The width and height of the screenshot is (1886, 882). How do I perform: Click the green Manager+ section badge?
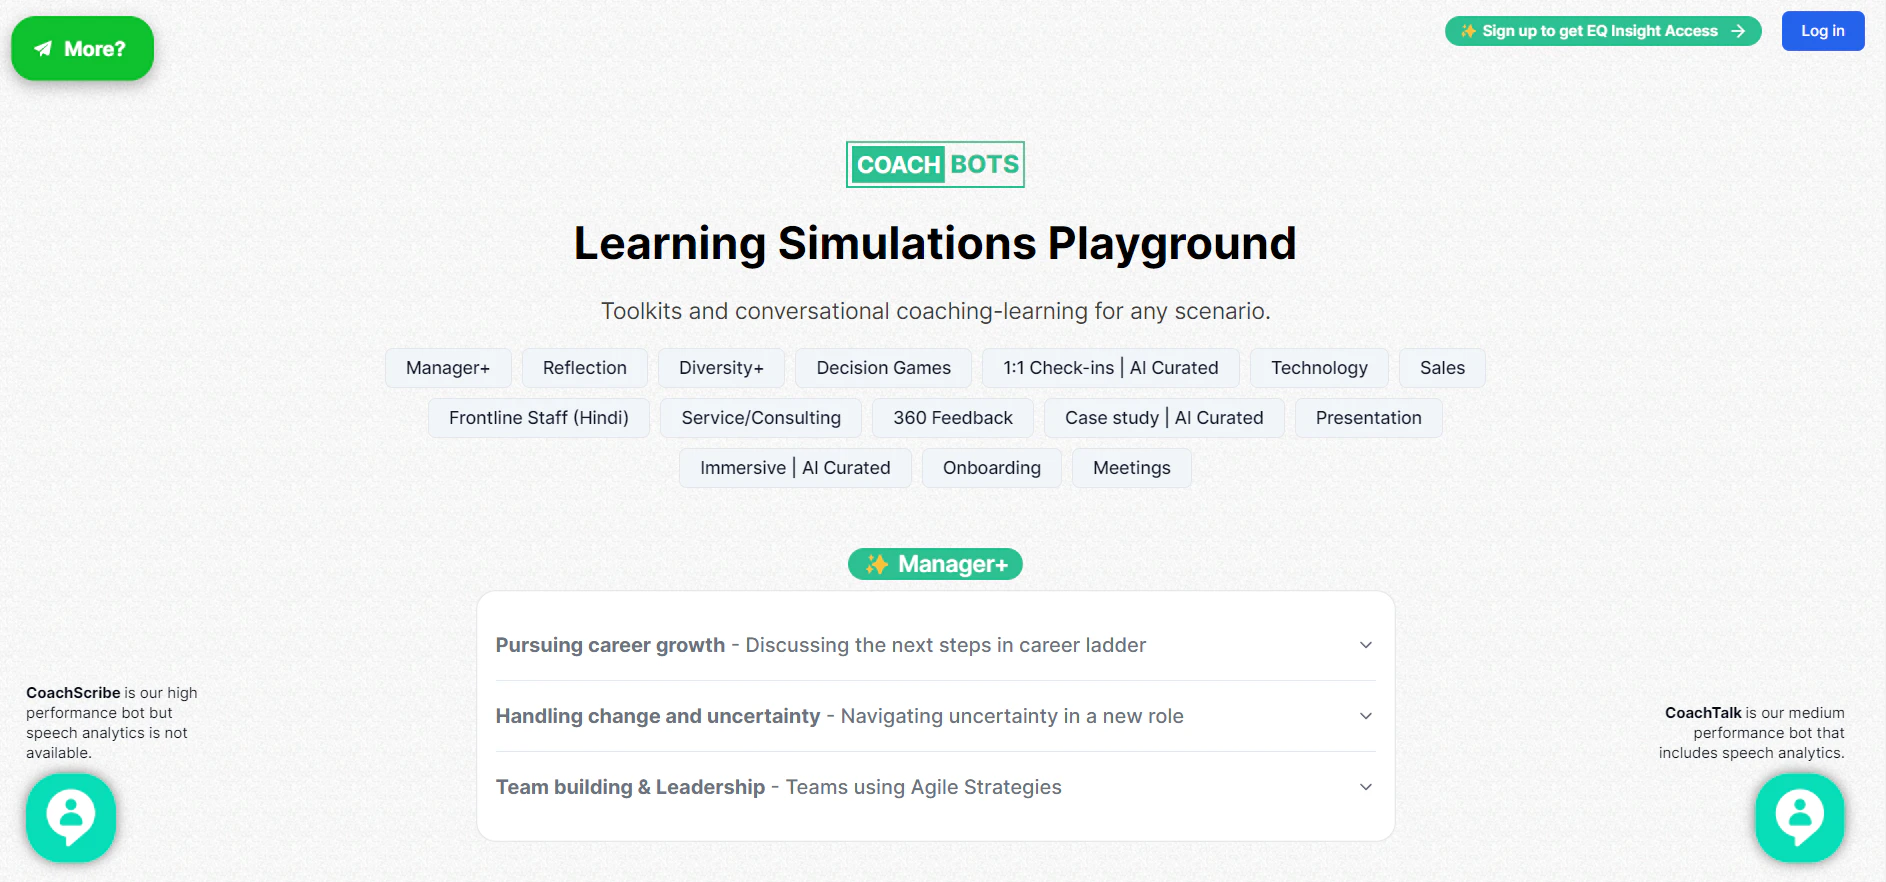point(935,564)
